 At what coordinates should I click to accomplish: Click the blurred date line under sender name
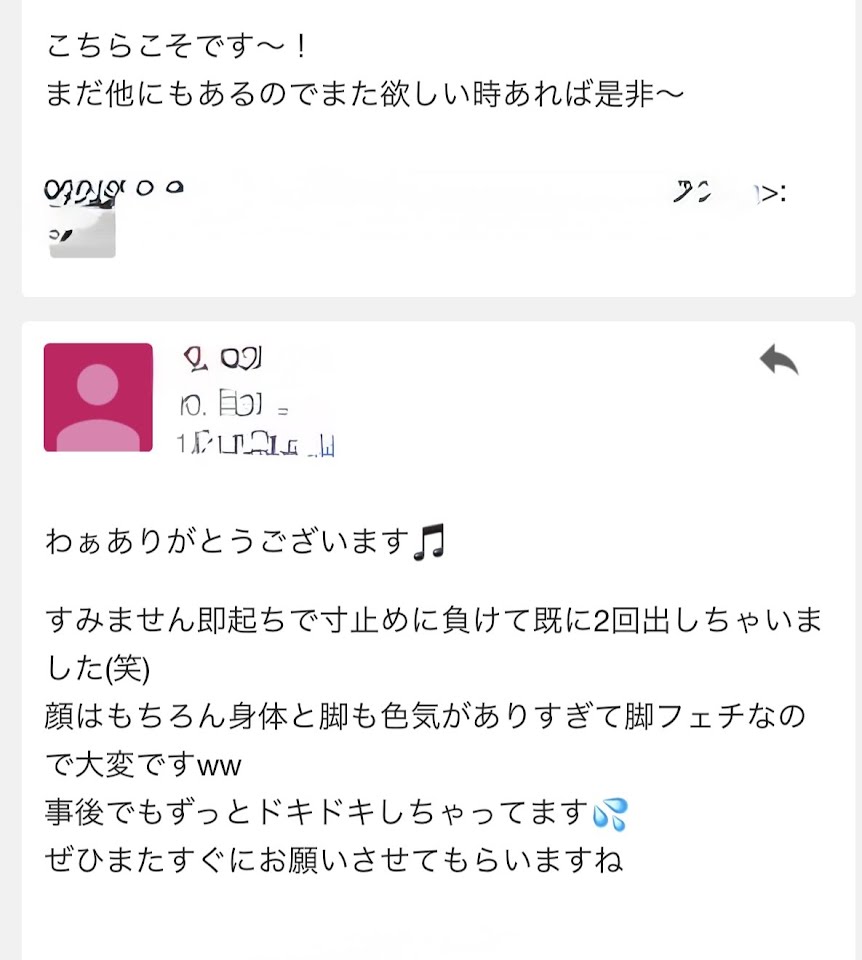pos(234,406)
